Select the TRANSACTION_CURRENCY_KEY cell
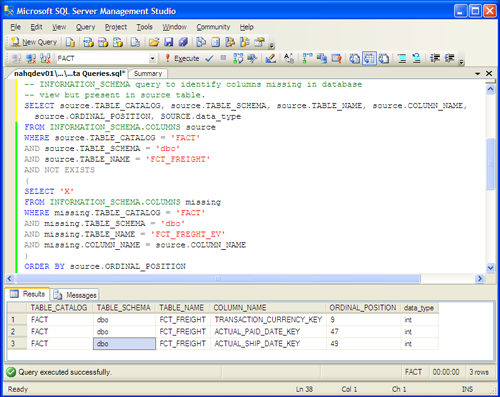The height and width of the screenshot is (397, 500). click(x=268, y=320)
